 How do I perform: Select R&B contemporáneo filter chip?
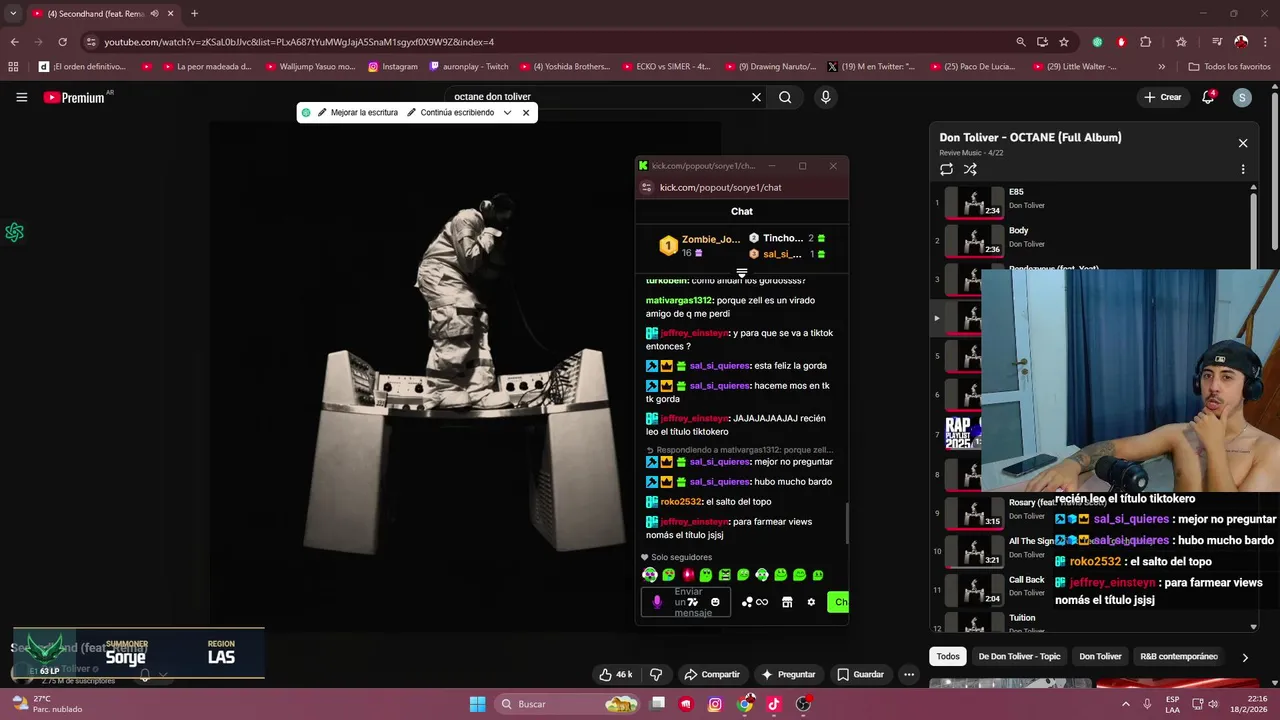click(x=1179, y=656)
